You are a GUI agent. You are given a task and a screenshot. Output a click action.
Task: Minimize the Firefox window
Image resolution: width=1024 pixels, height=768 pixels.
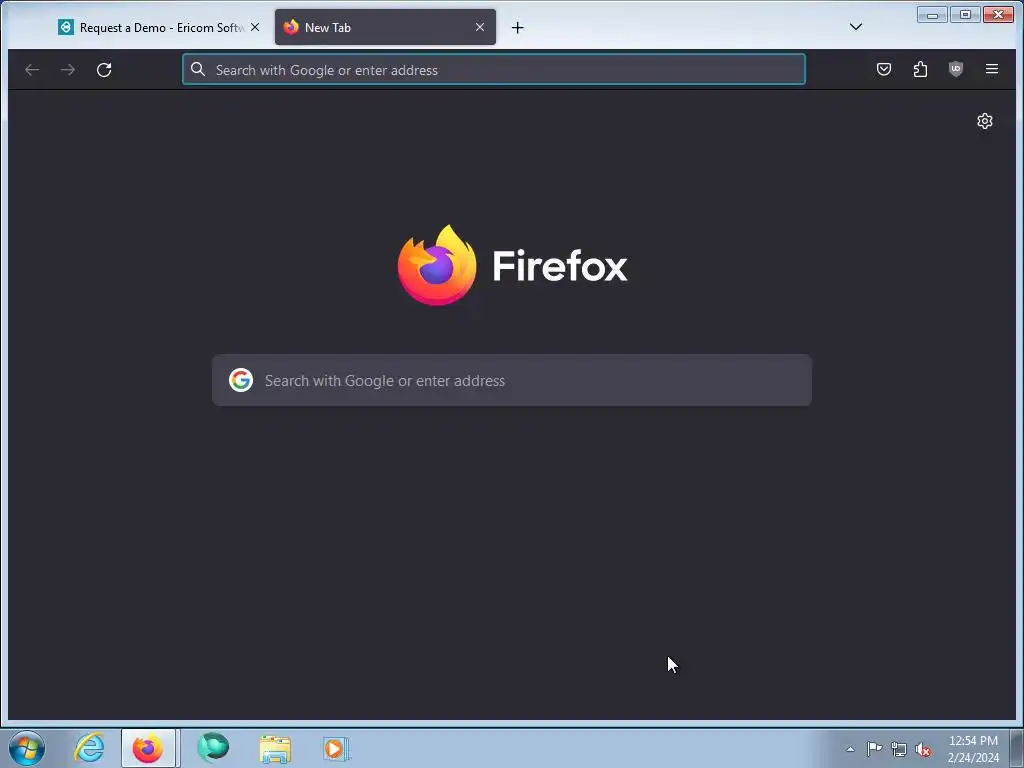coord(933,14)
